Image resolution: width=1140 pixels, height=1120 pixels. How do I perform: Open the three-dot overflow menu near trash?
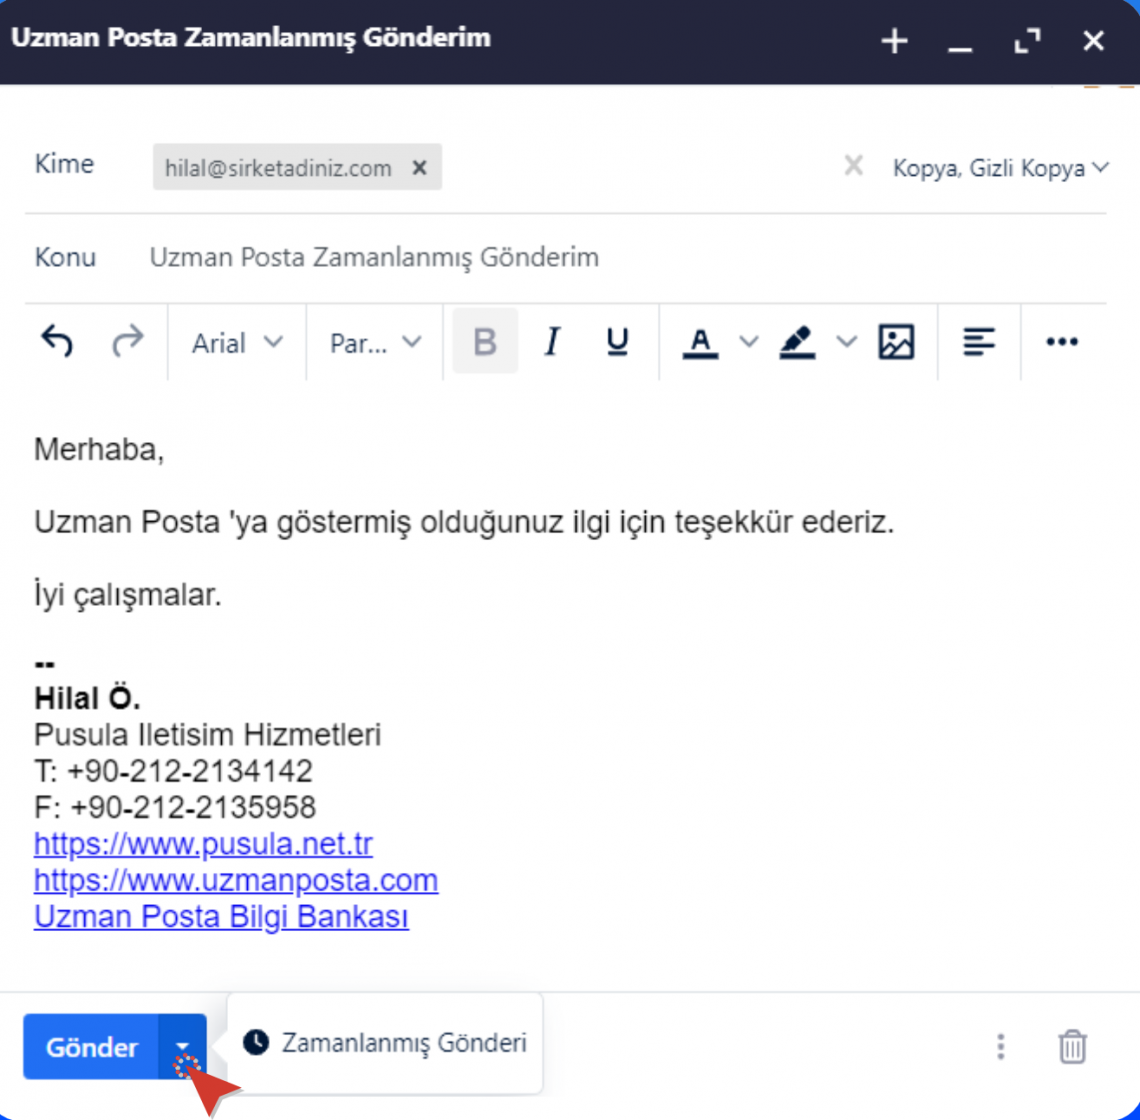coord(1000,1047)
